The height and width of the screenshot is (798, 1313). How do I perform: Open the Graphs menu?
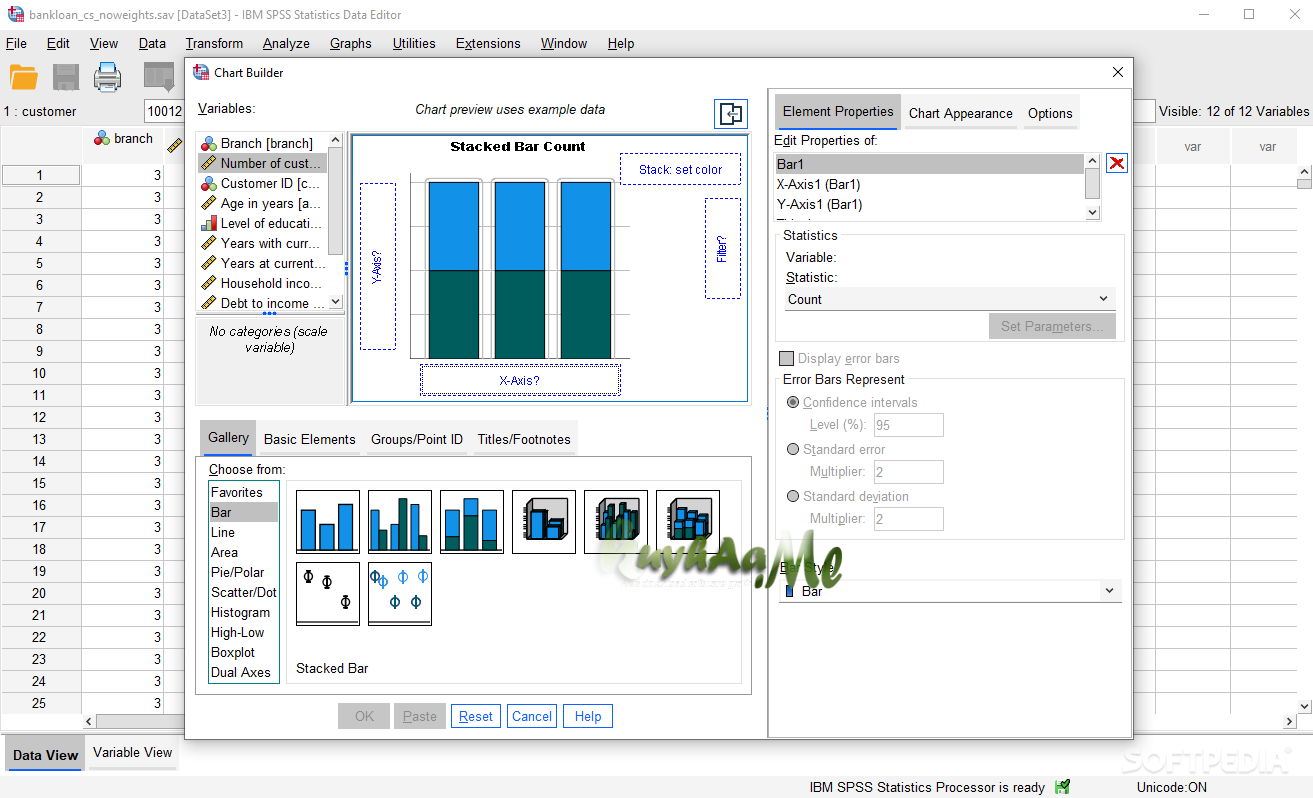pyautogui.click(x=350, y=43)
